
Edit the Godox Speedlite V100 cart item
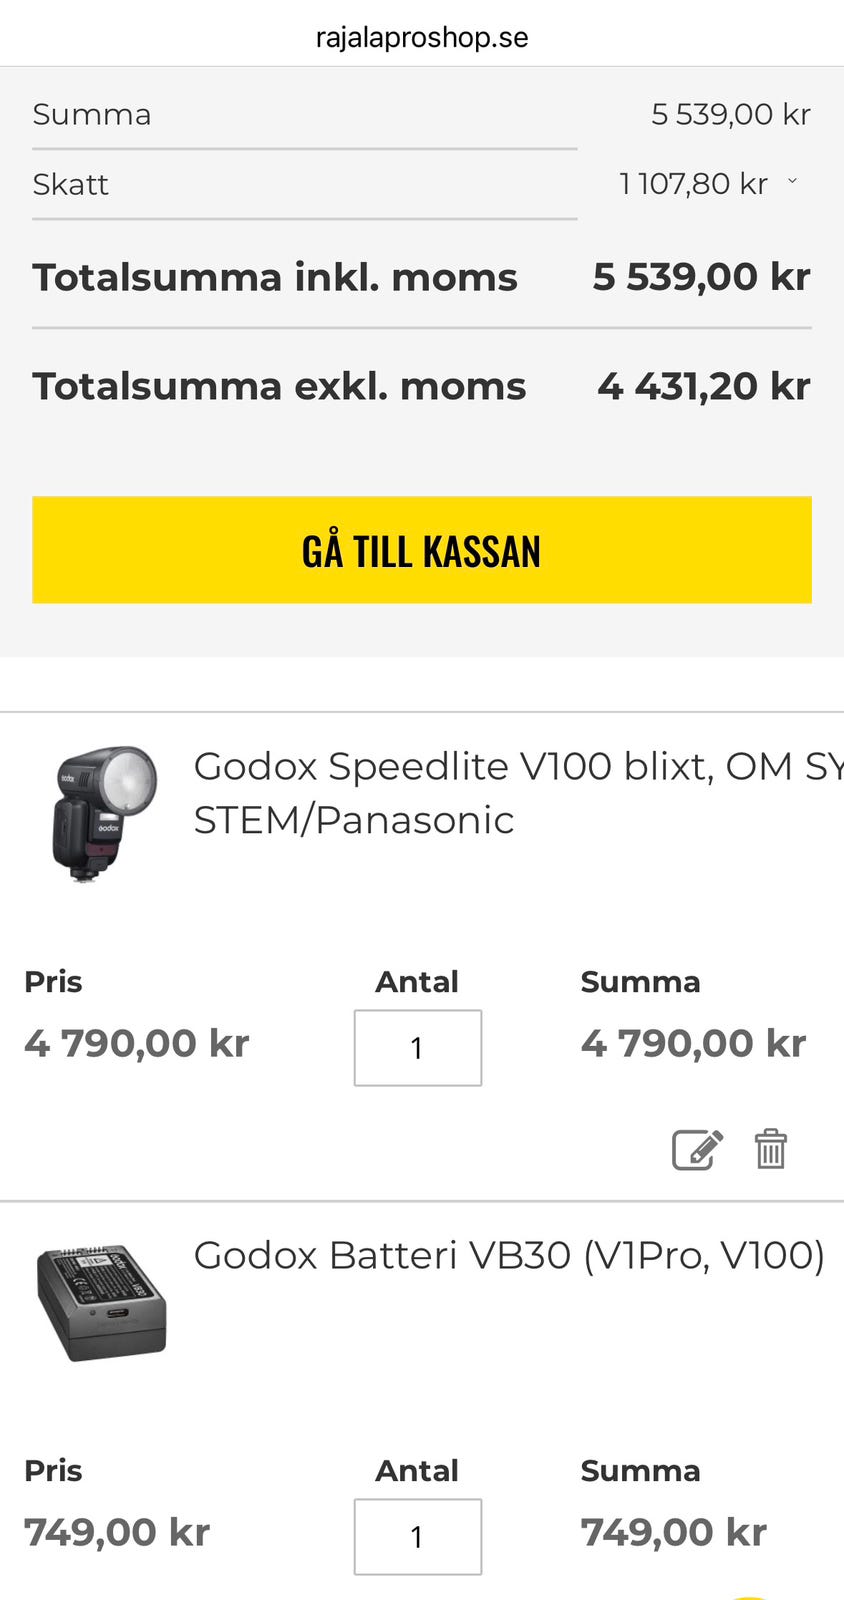pos(696,1149)
